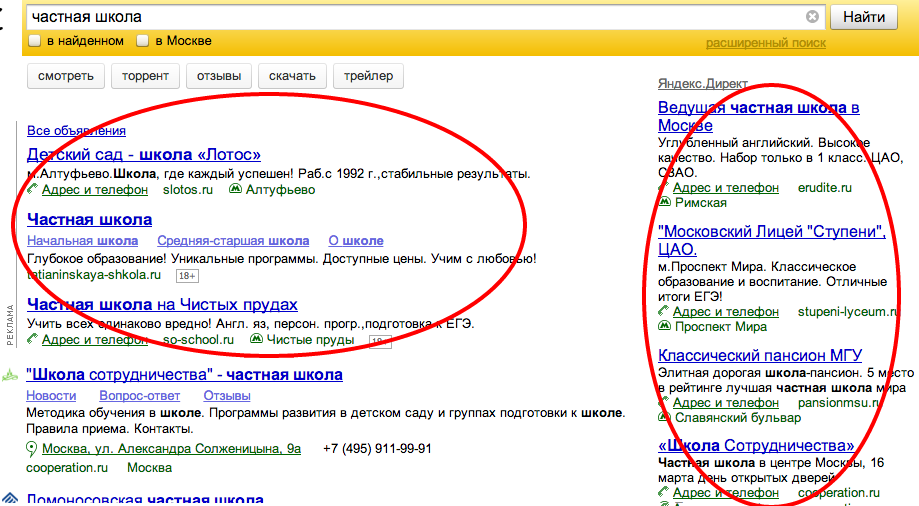
Task: Select the 'отзывы' suggestion button
Action: click(x=219, y=76)
